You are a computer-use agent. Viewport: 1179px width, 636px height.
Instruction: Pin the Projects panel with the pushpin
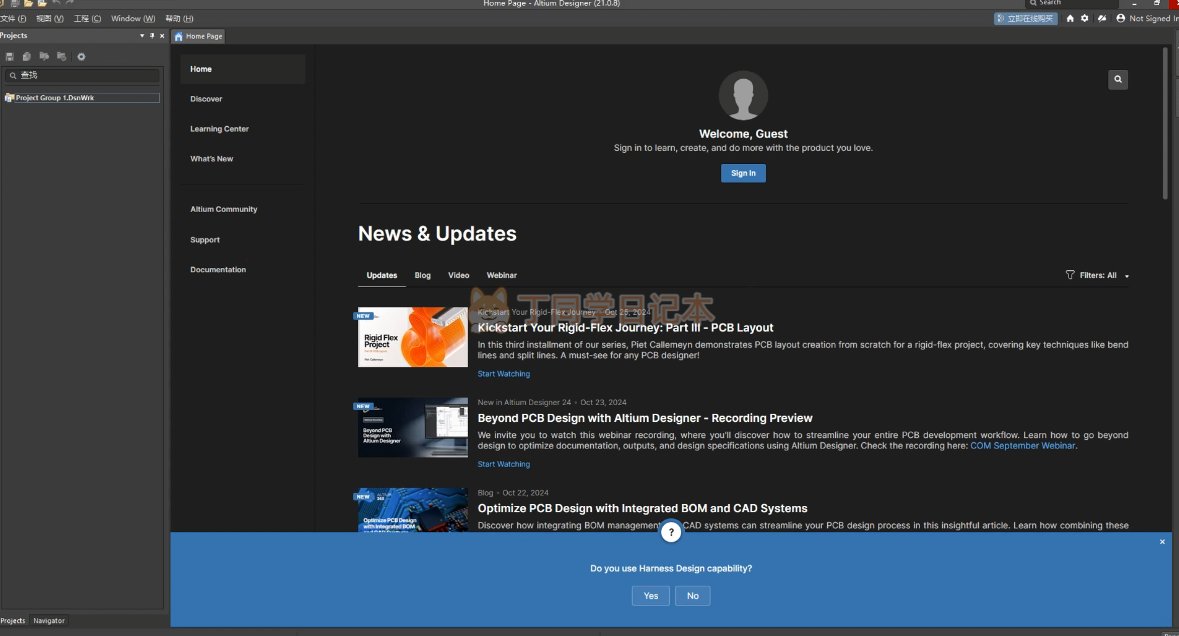click(x=152, y=36)
